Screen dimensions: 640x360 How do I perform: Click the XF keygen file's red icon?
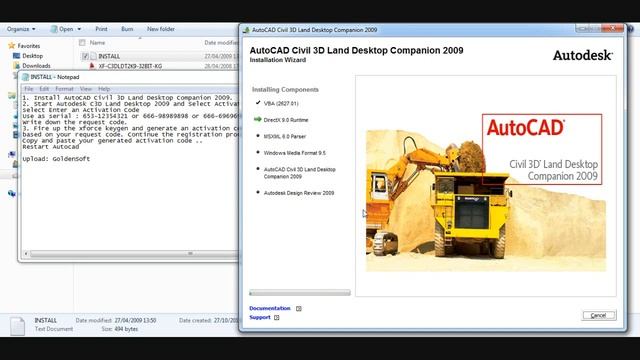click(x=92, y=66)
